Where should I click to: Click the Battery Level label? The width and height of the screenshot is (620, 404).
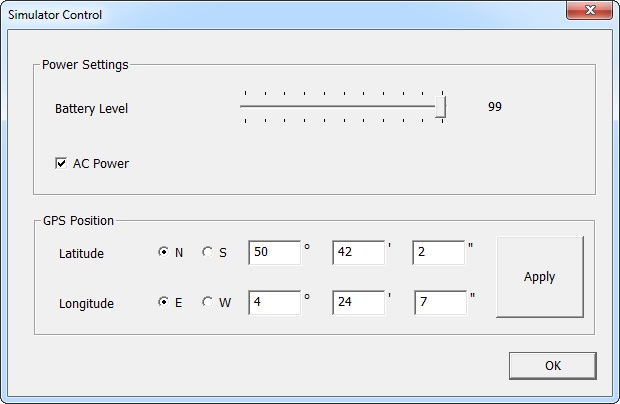[x=91, y=108]
